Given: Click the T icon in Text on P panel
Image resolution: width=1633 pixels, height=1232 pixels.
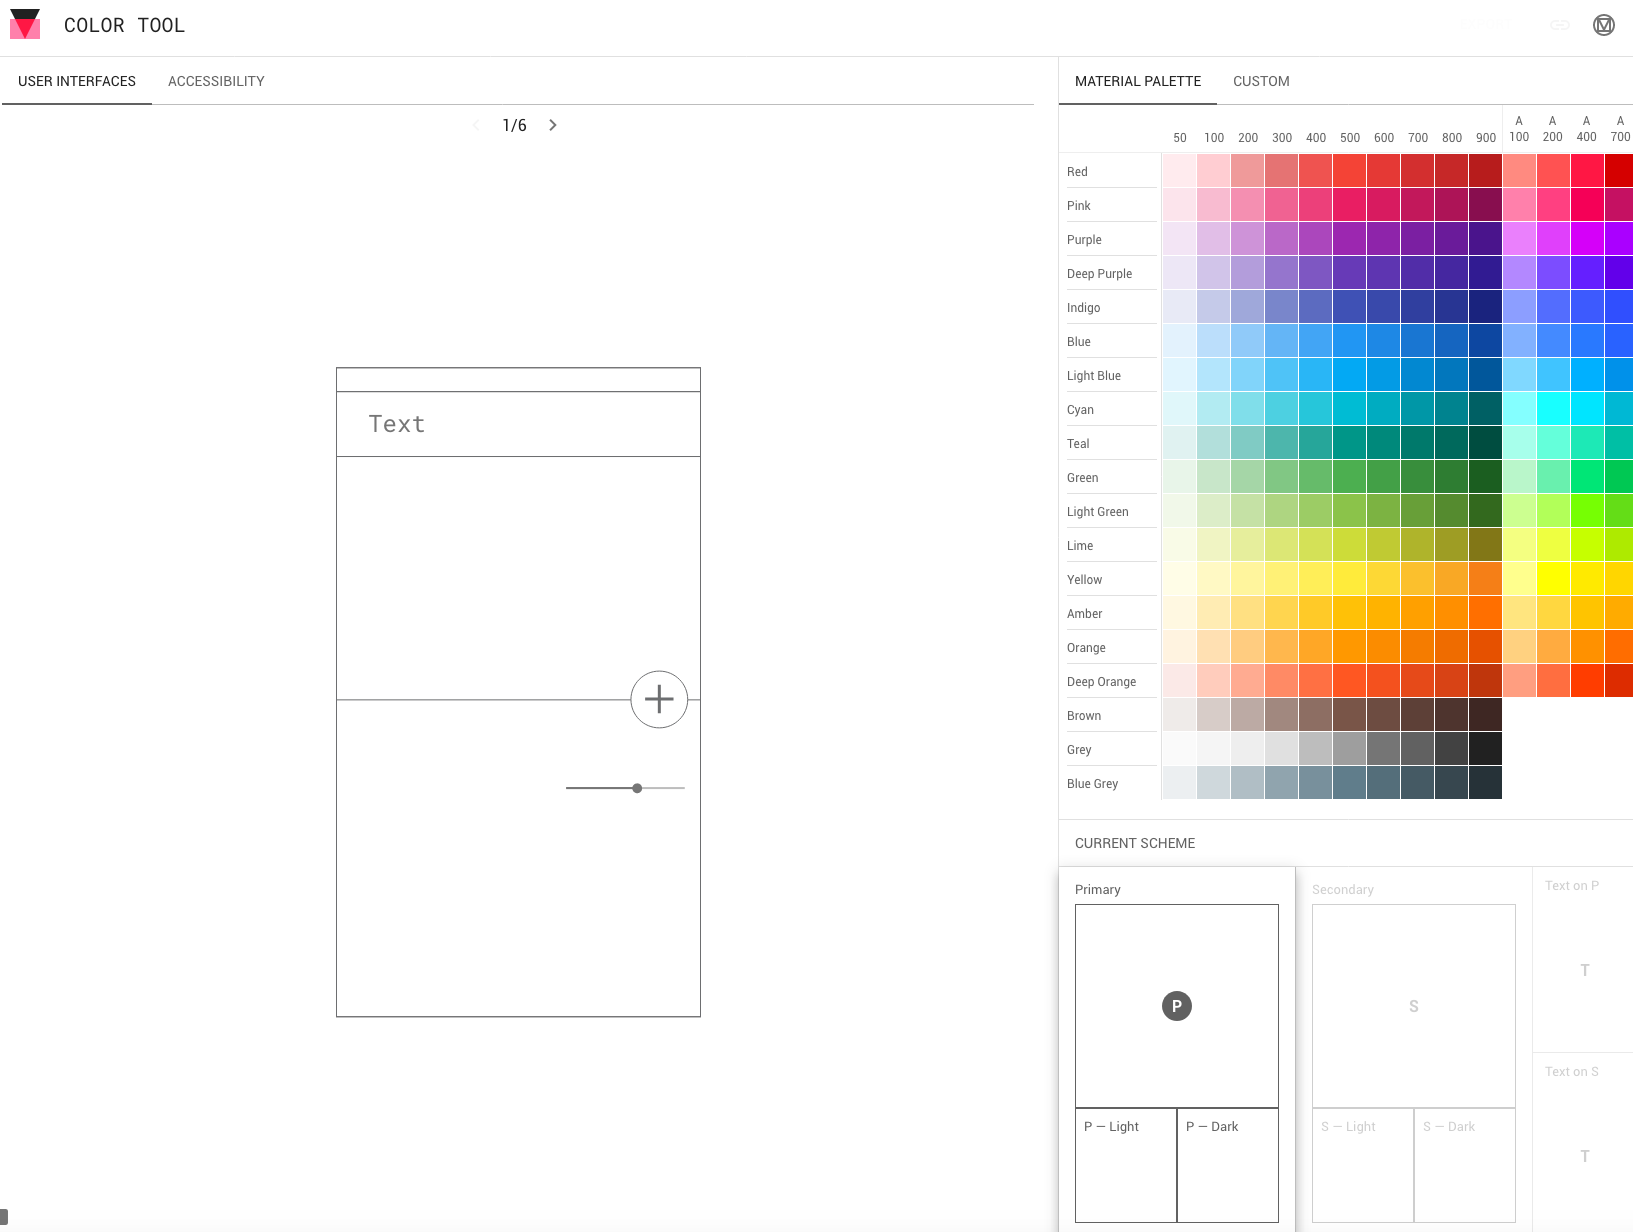Looking at the screenshot, I should [1585, 970].
